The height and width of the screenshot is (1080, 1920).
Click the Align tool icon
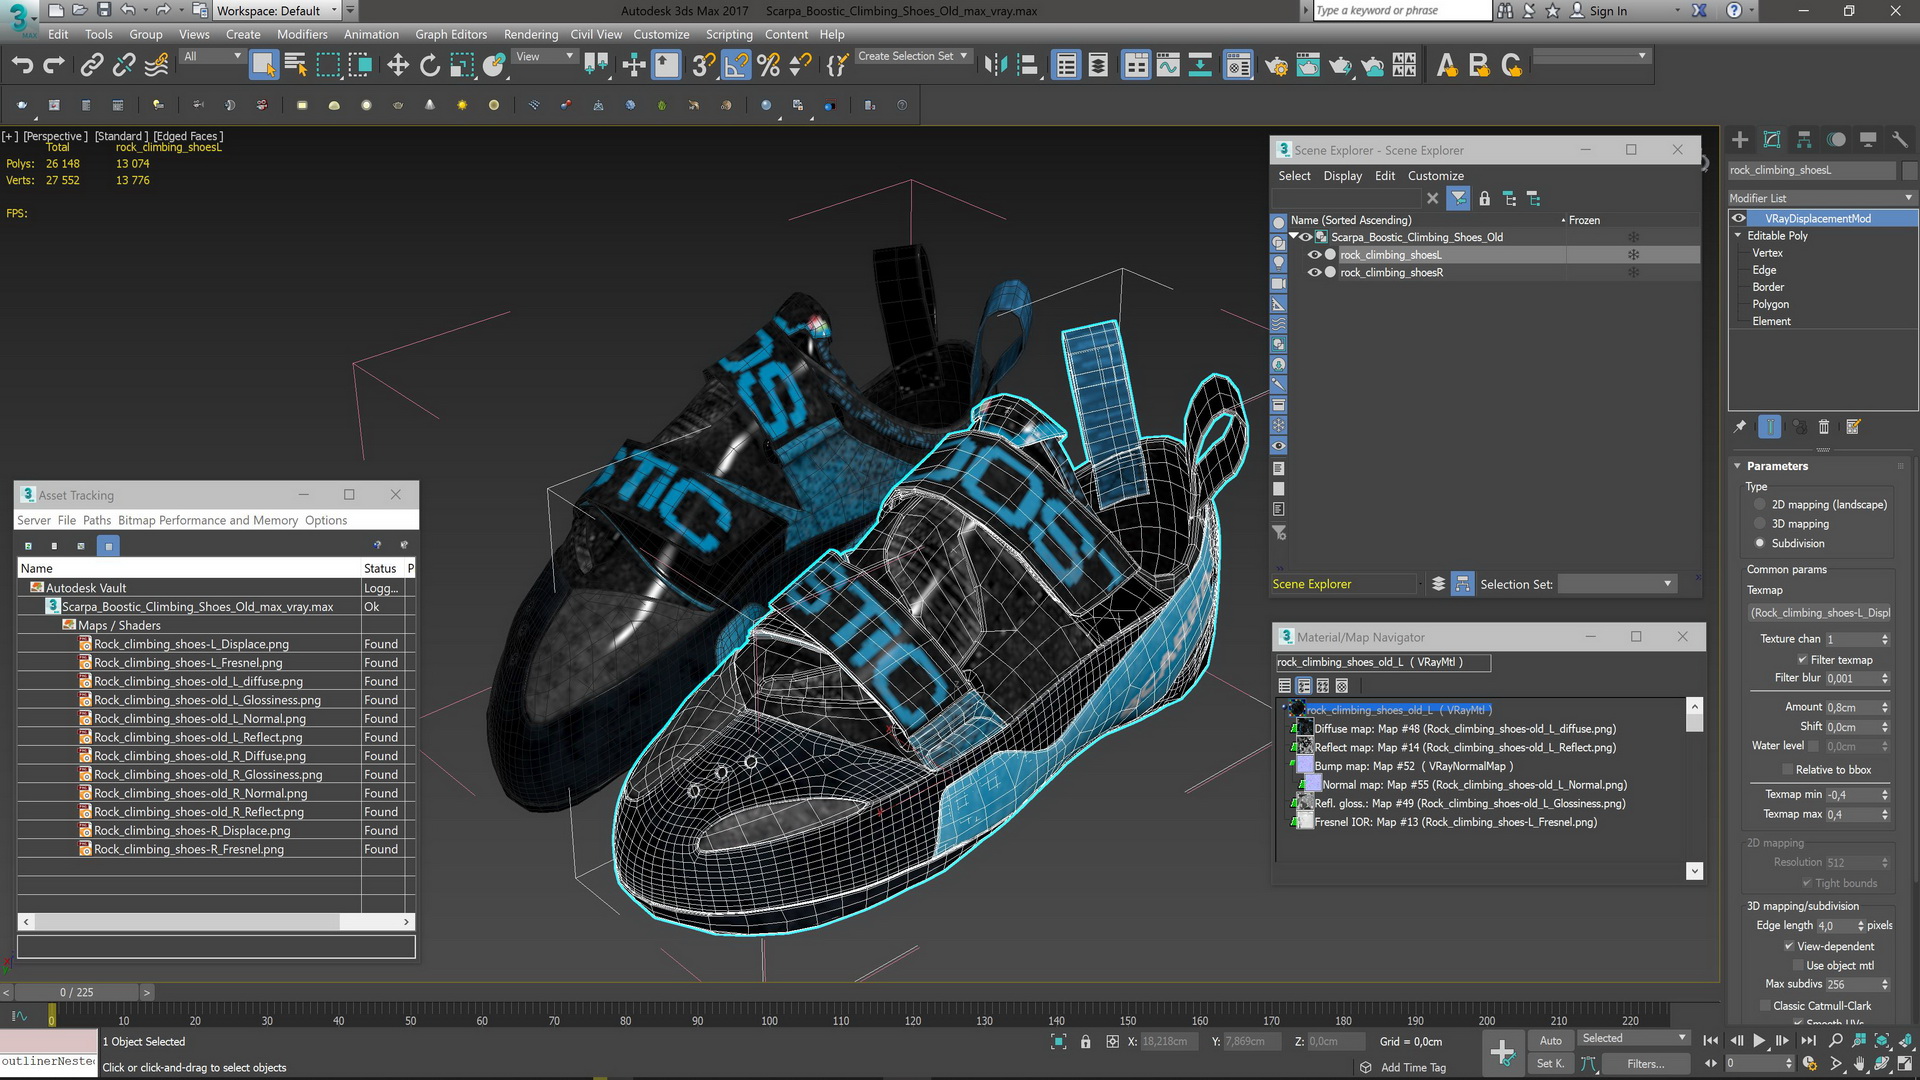(x=1027, y=66)
